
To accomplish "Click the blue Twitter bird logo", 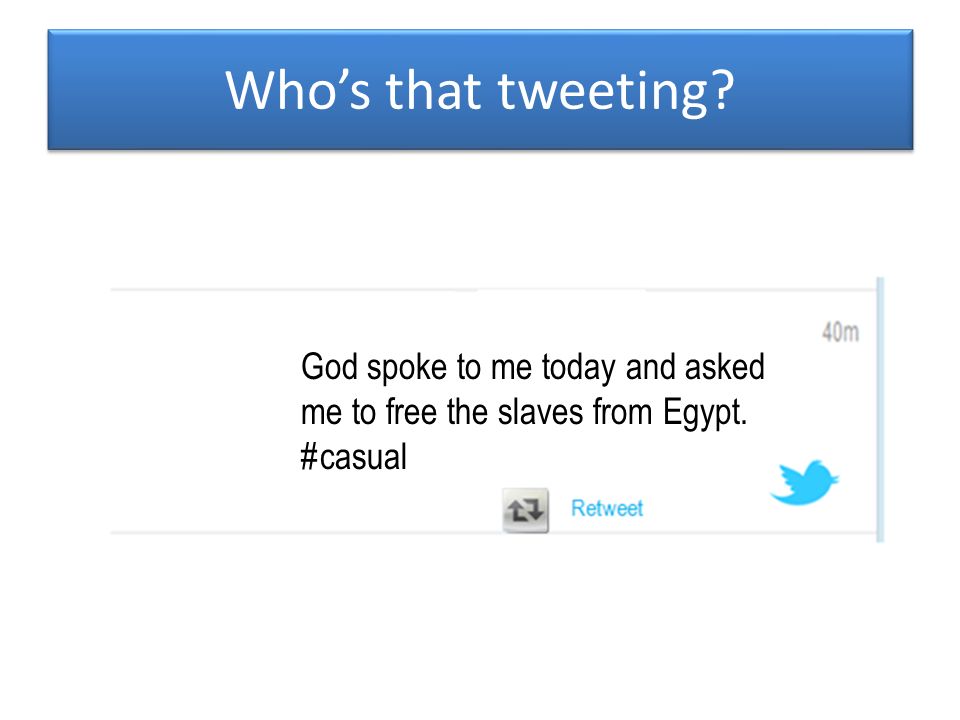I will coord(804,482).
